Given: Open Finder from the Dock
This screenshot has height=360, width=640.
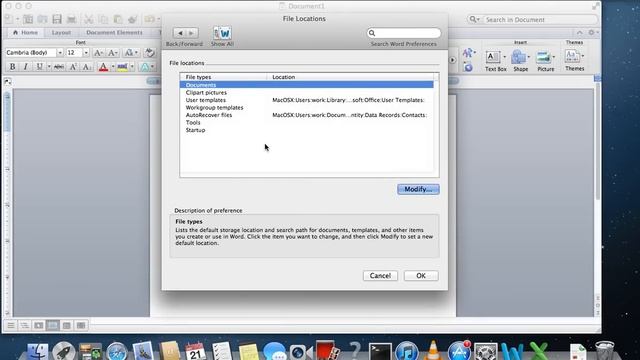Looking at the screenshot, I should [37, 351].
